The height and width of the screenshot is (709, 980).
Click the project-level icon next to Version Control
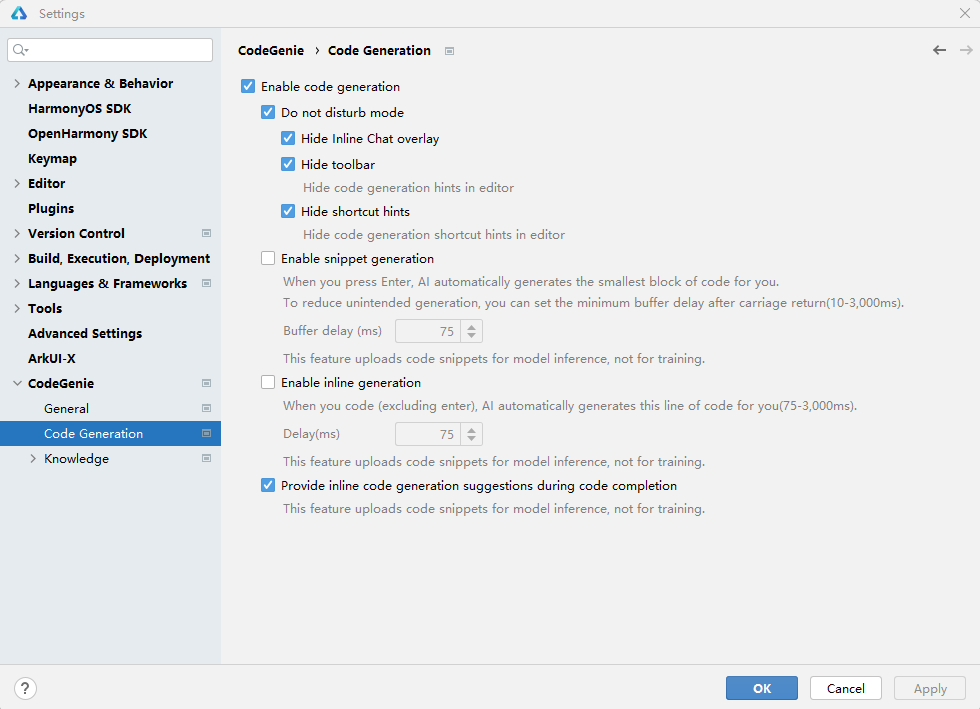tap(206, 234)
